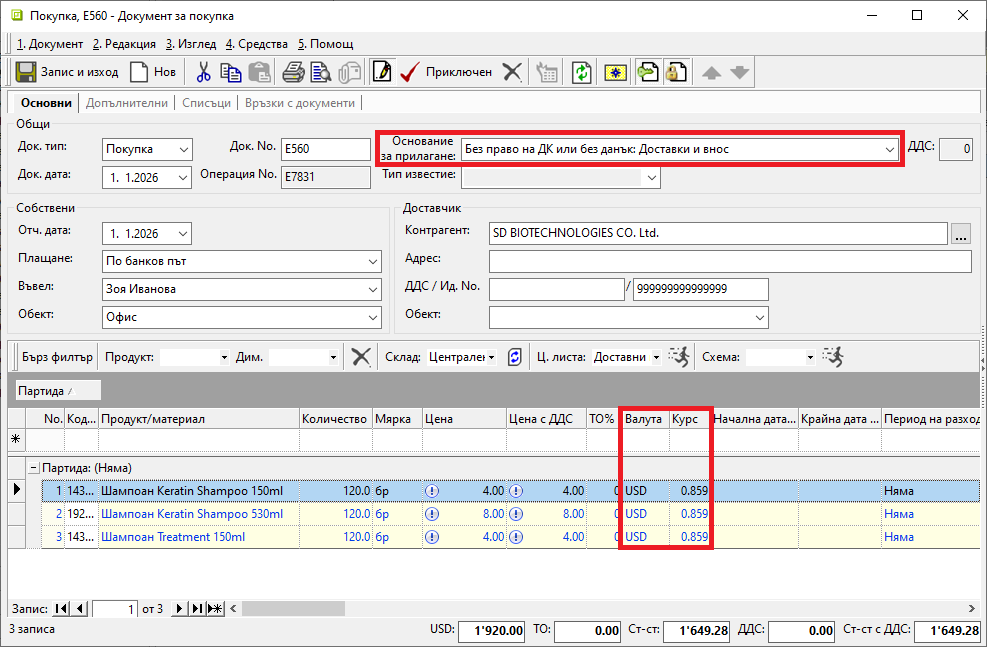This screenshot has height=647, width=987.
Task: Click the Запис и изход button
Action: (67, 72)
